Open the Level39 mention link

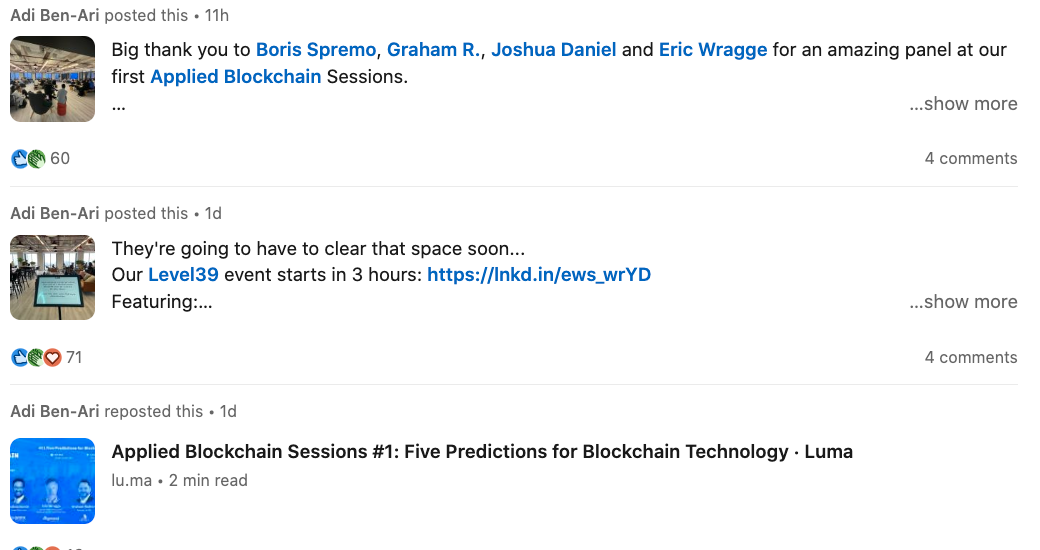click(x=183, y=275)
